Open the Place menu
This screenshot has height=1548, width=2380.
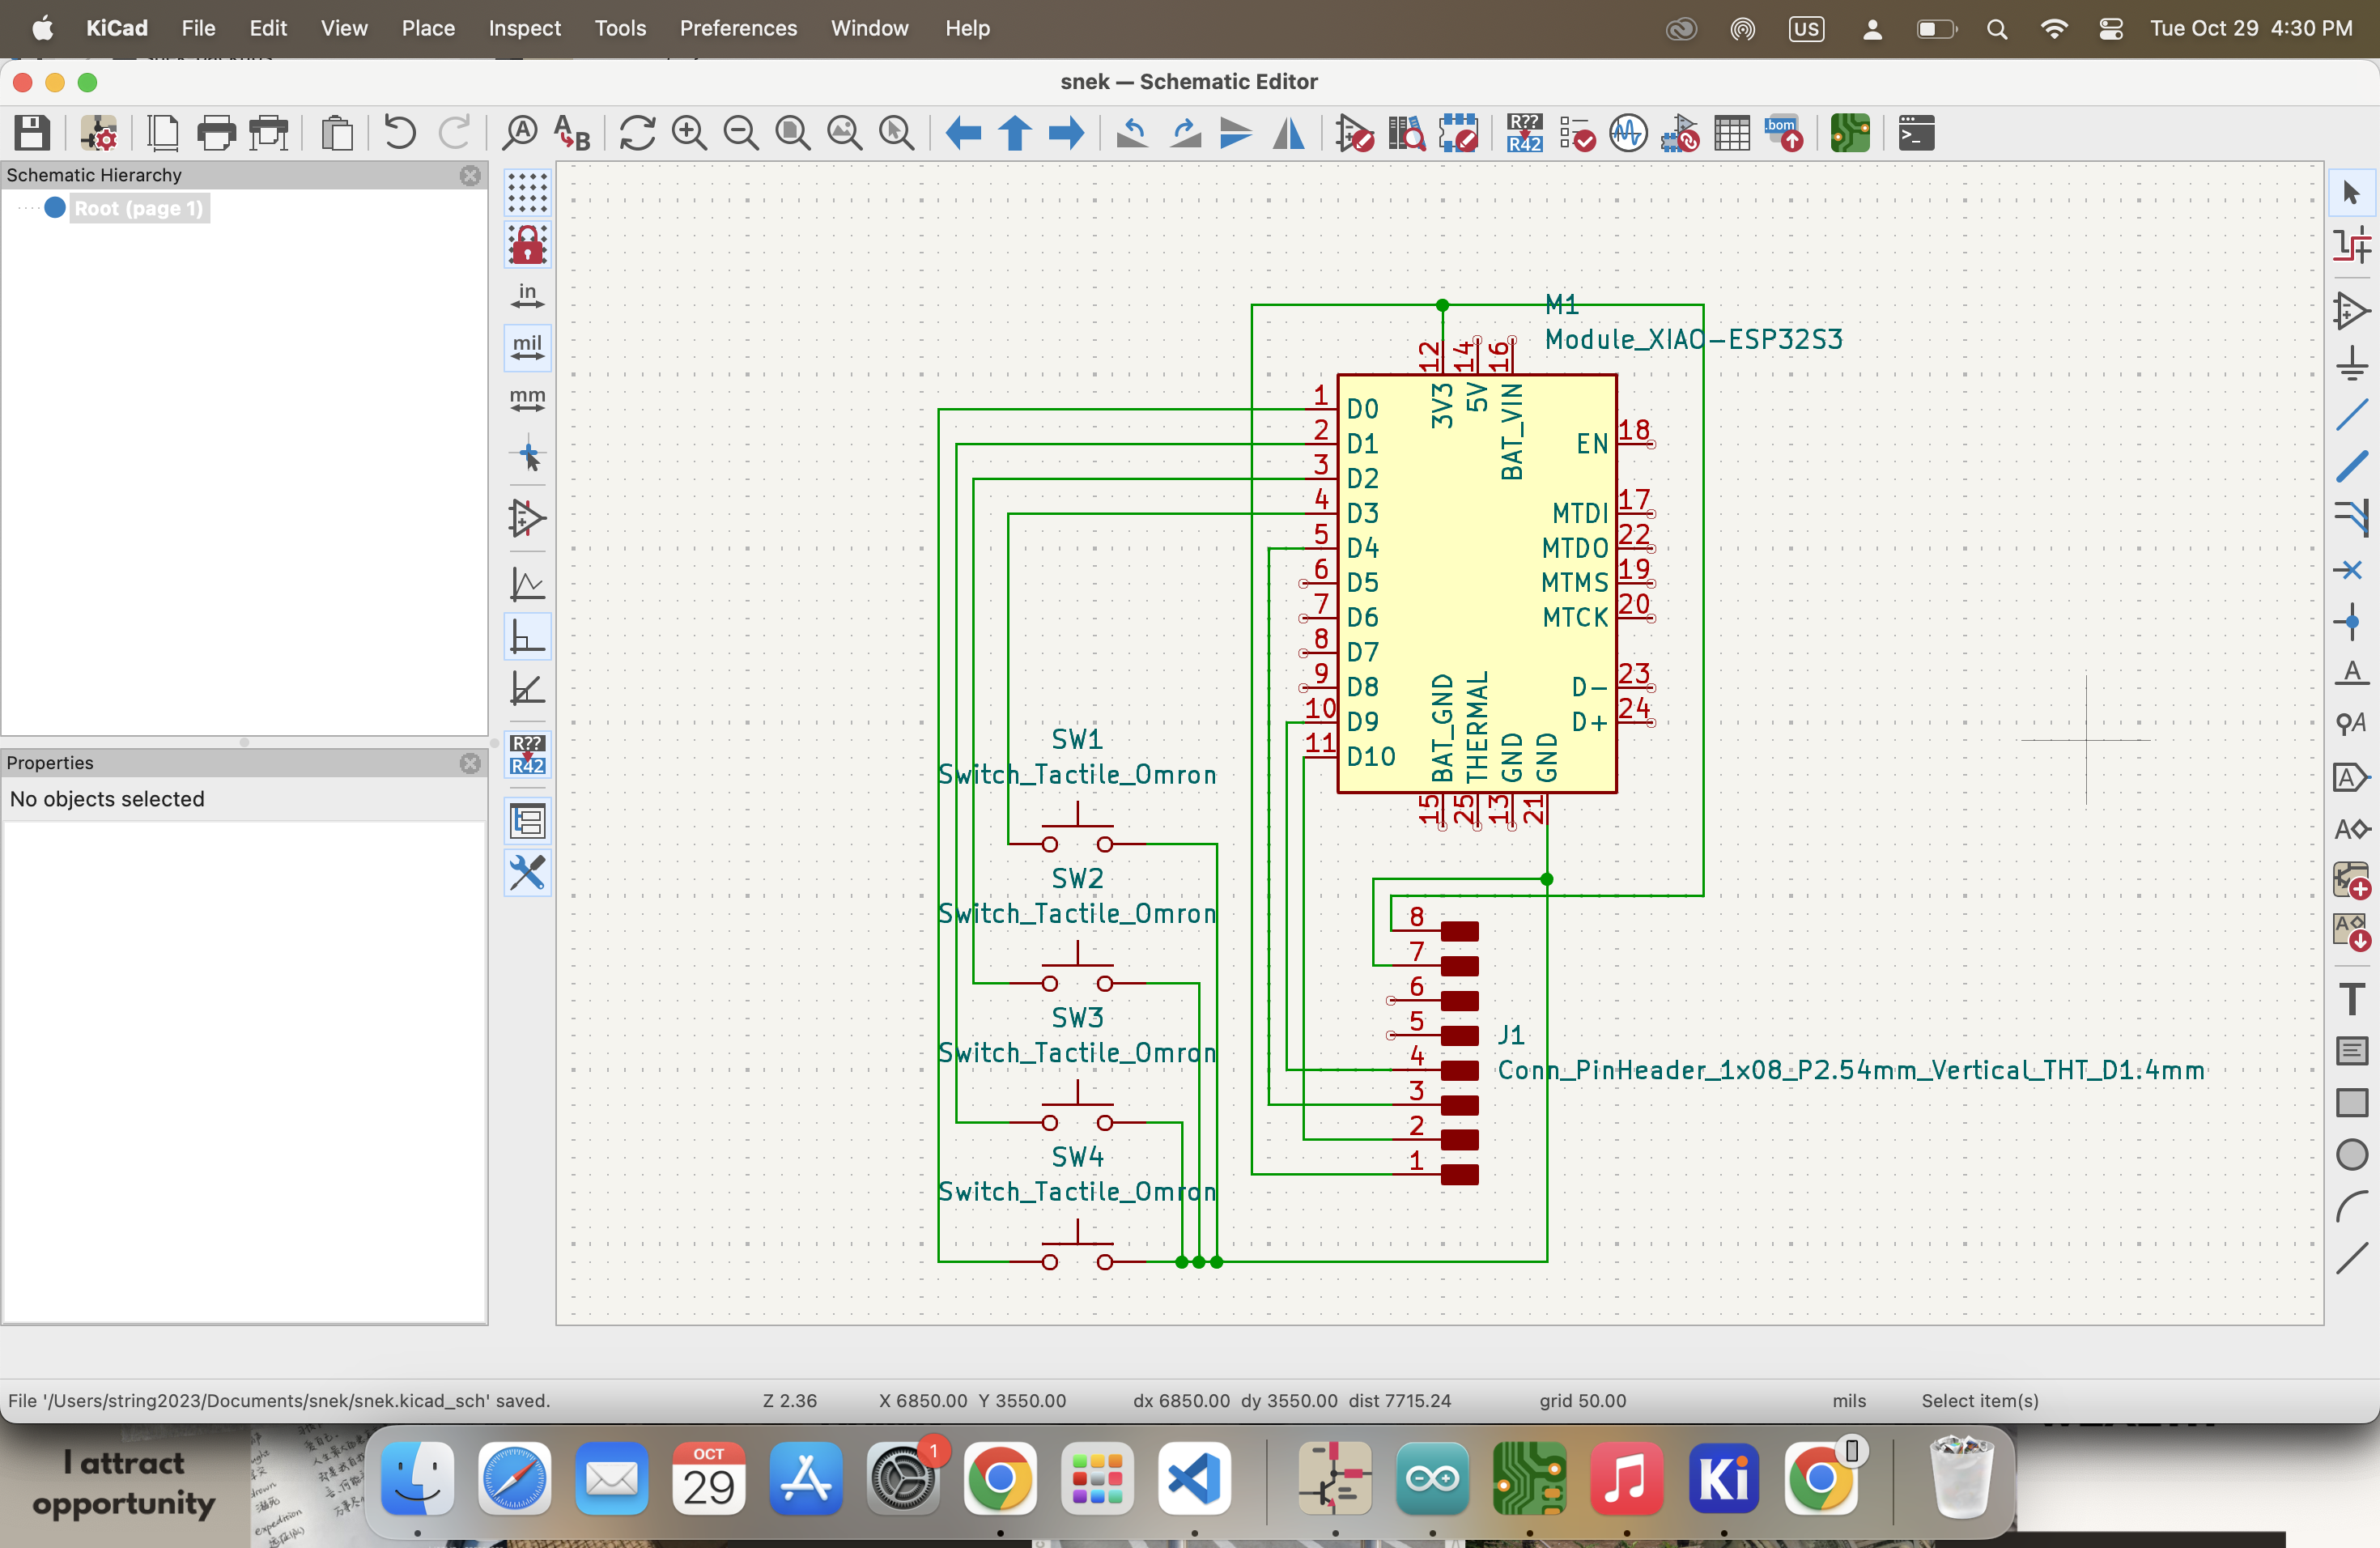coord(428,28)
